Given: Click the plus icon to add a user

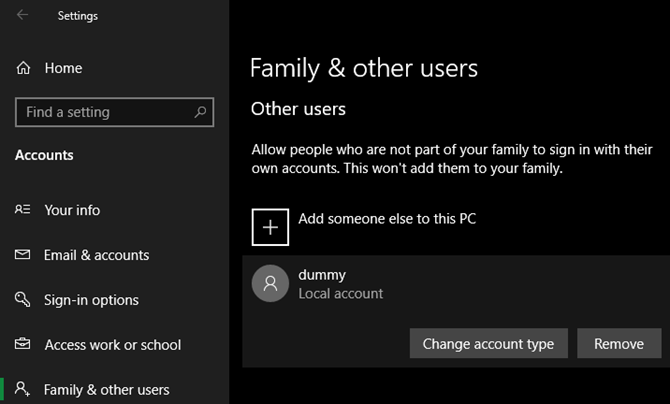Looking at the screenshot, I should coord(270,227).
